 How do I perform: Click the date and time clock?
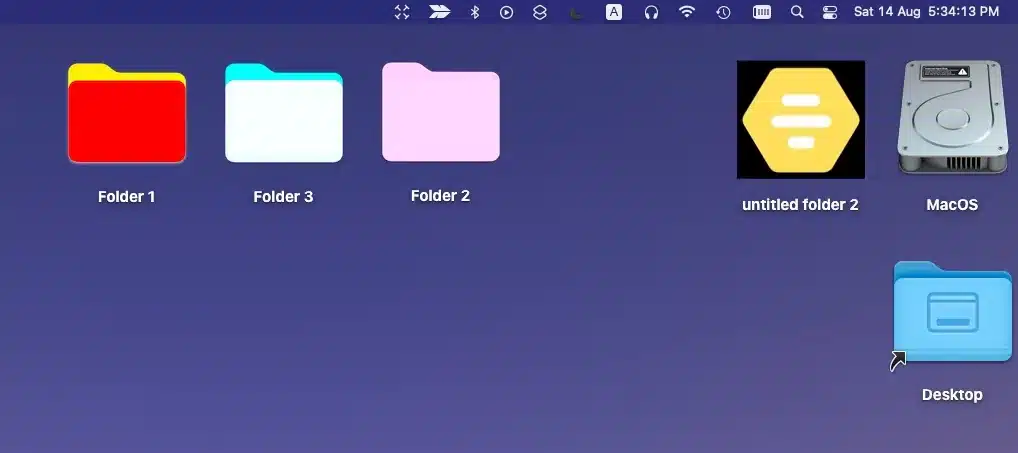[x=926, y=12]
